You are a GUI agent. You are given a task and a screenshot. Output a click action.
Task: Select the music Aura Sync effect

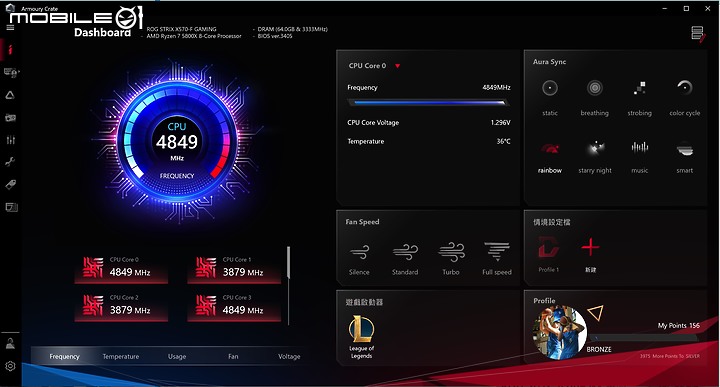point(640,157)
